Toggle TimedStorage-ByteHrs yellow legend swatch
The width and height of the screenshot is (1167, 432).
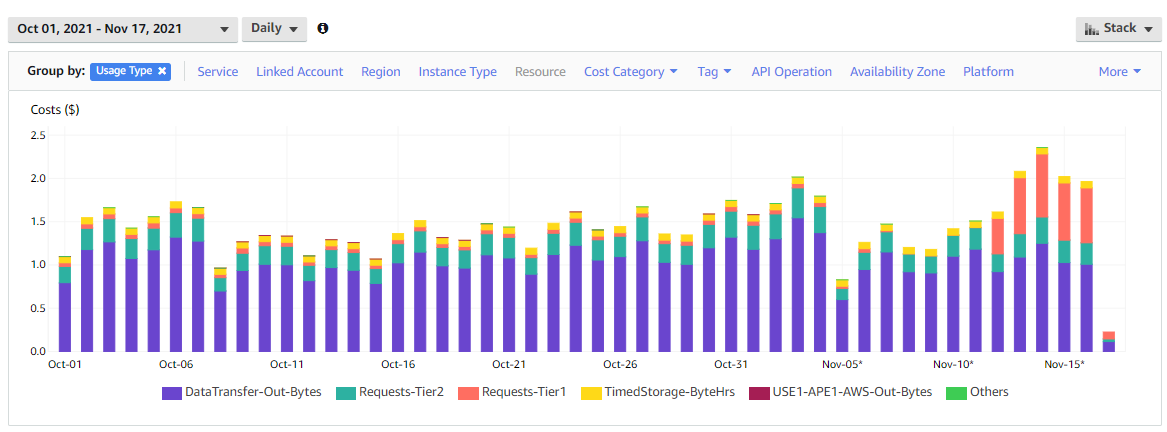tap(592, 393)
